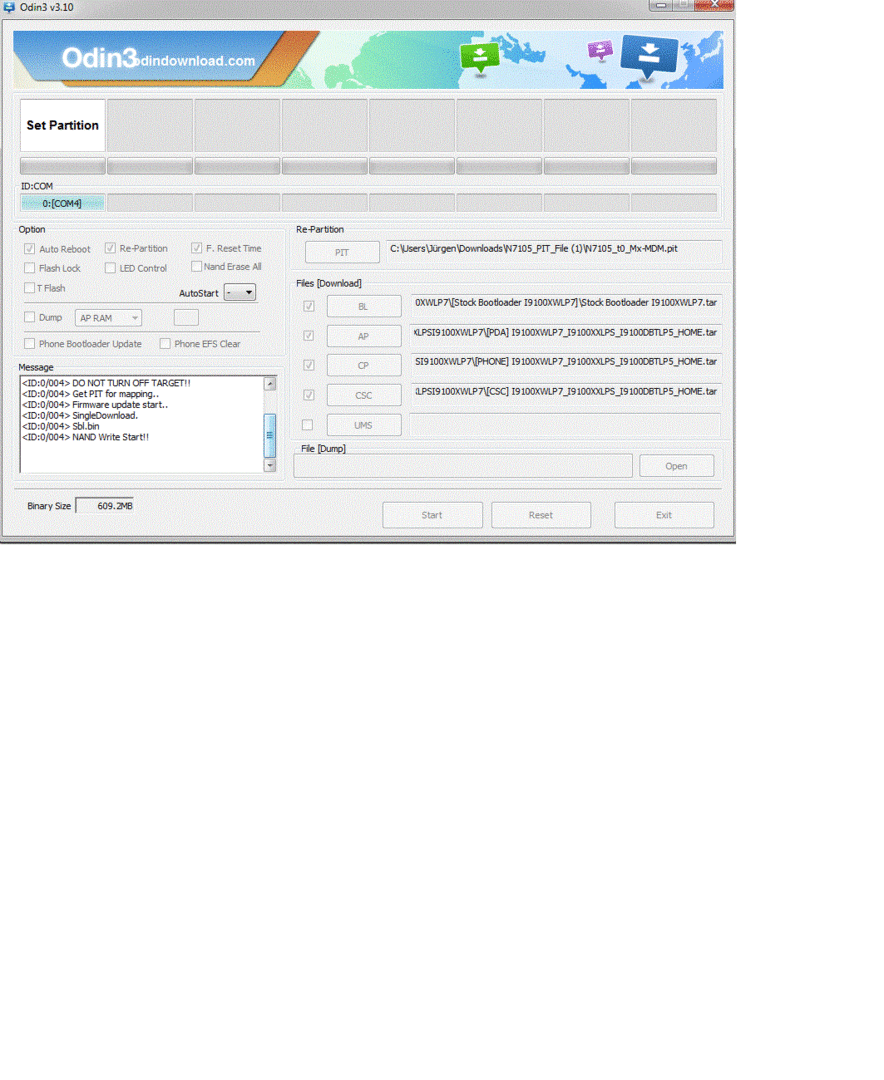Click the message log scroll down arrow
The image size is (884, 1080).
click(270, 466)
